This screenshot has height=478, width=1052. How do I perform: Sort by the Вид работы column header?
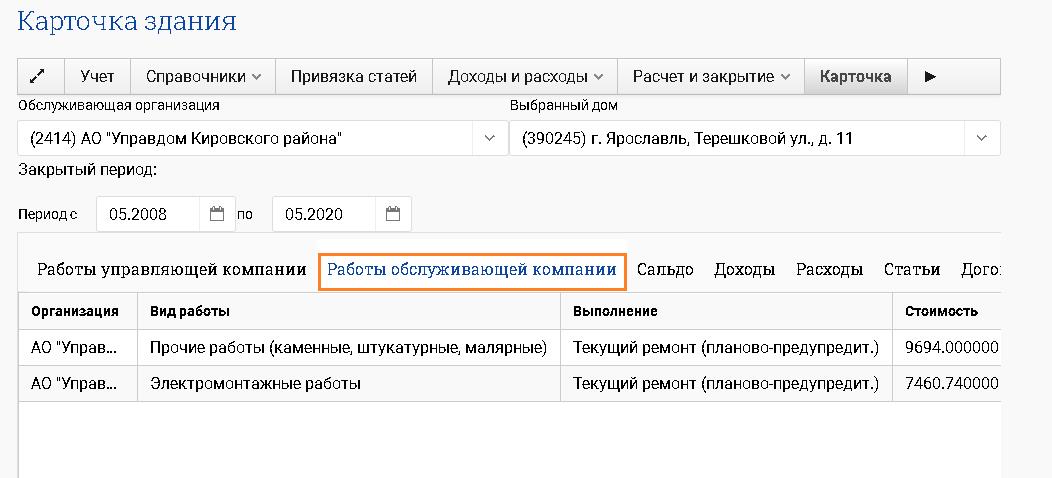[x=190, y=311]
